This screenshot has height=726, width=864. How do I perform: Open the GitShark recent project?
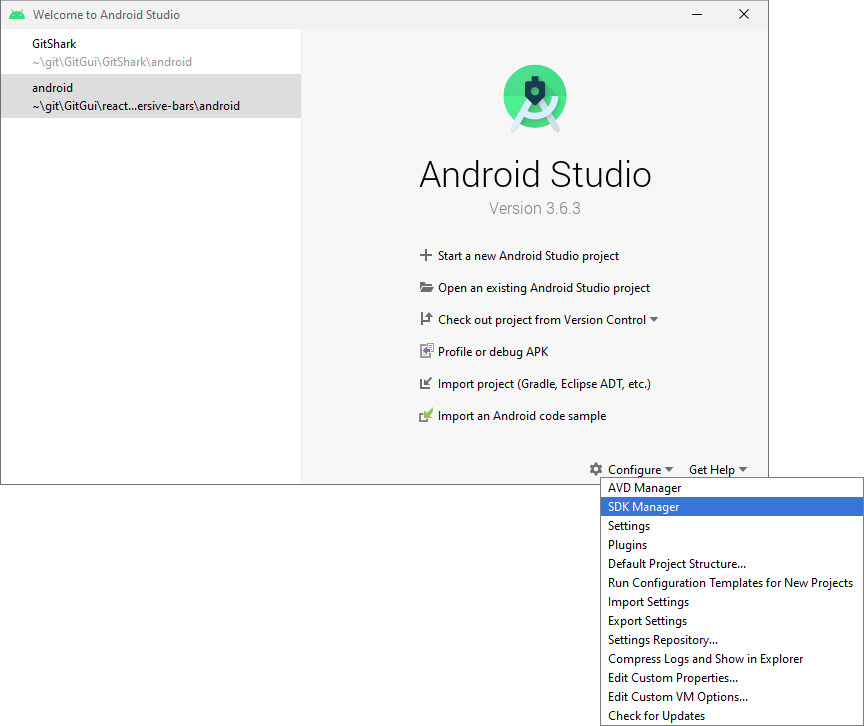(x=151, y=52)
